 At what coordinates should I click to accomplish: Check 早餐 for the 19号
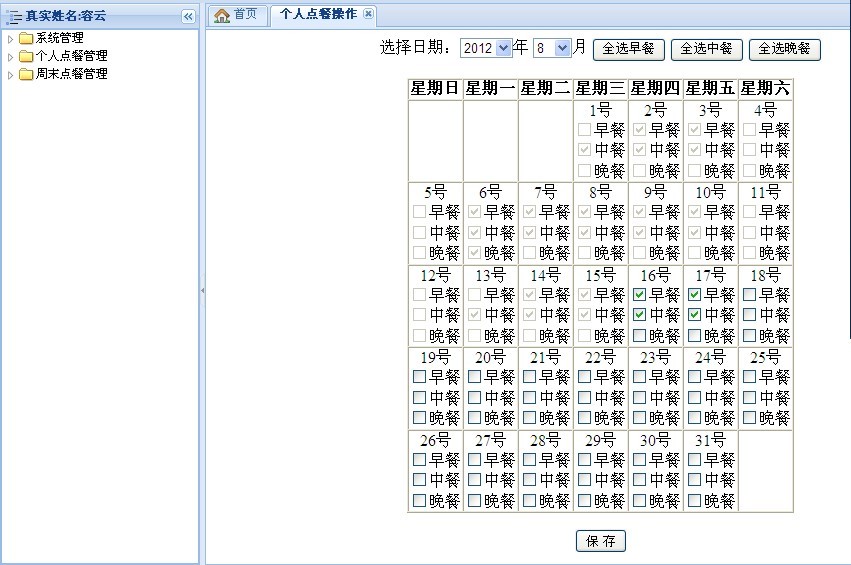tap(419, 377)
